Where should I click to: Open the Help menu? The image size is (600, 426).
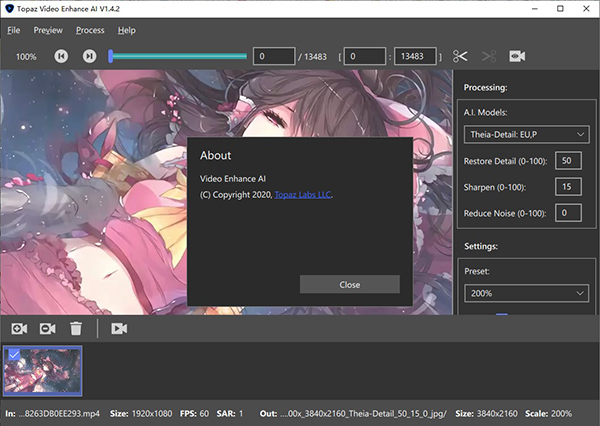tap(127, 30)
